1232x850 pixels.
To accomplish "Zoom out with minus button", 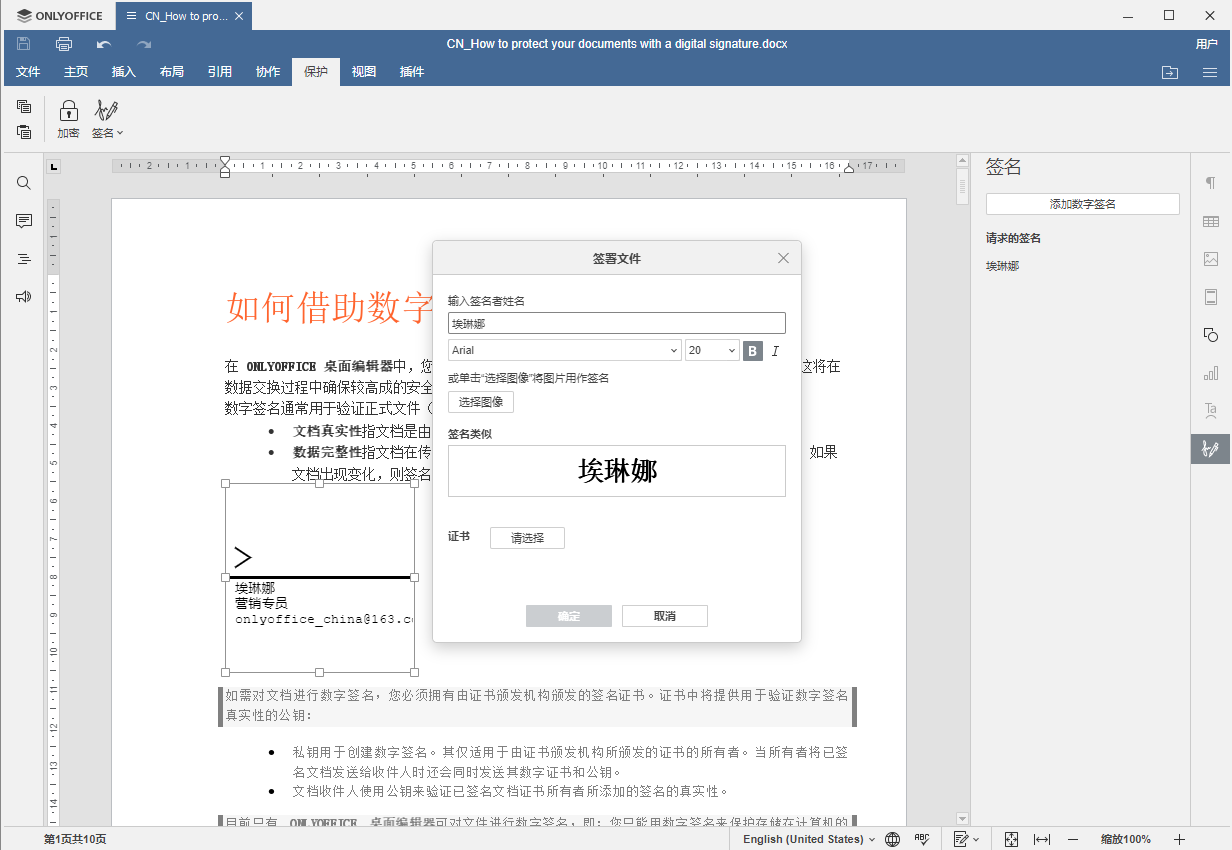I will [1073, 839].
